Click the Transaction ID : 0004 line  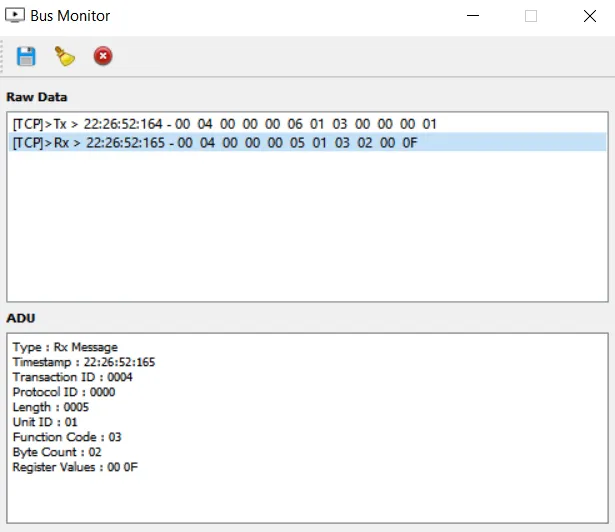click(72, 377)
